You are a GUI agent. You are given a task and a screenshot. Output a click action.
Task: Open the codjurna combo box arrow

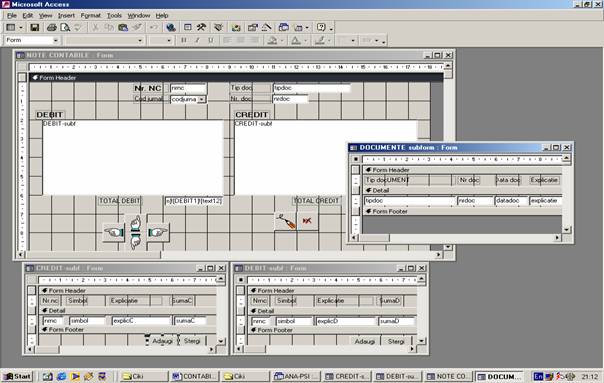click(x=201, y=99)
